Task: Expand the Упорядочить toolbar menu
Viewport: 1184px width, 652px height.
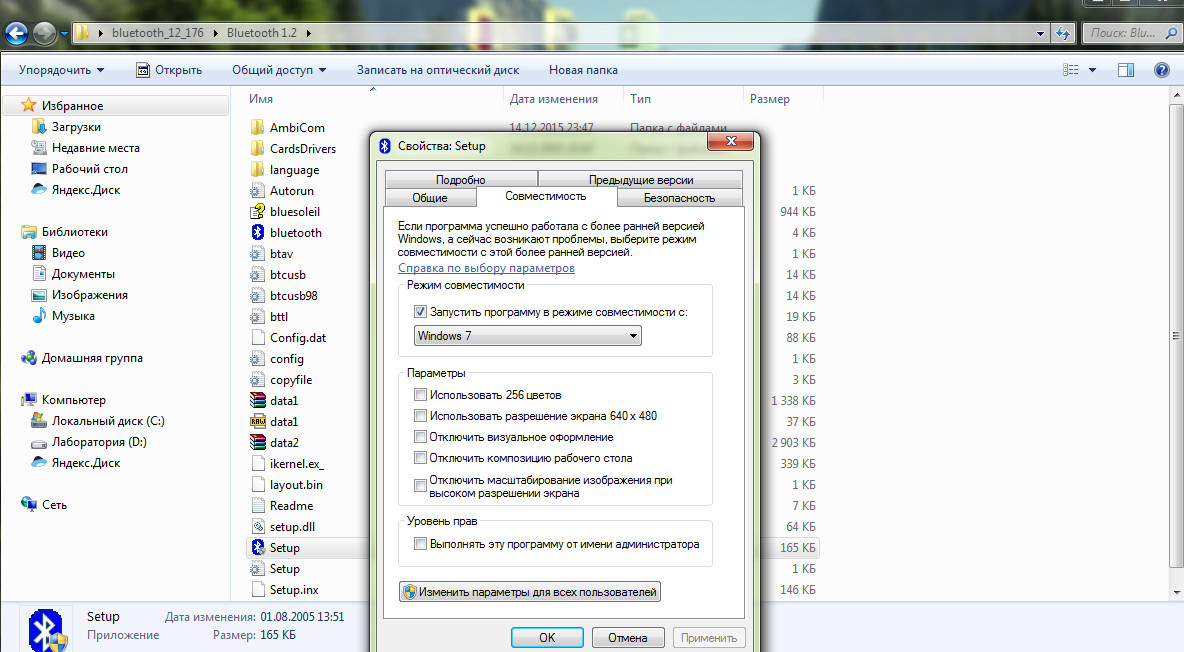Action: pos(61,70)
